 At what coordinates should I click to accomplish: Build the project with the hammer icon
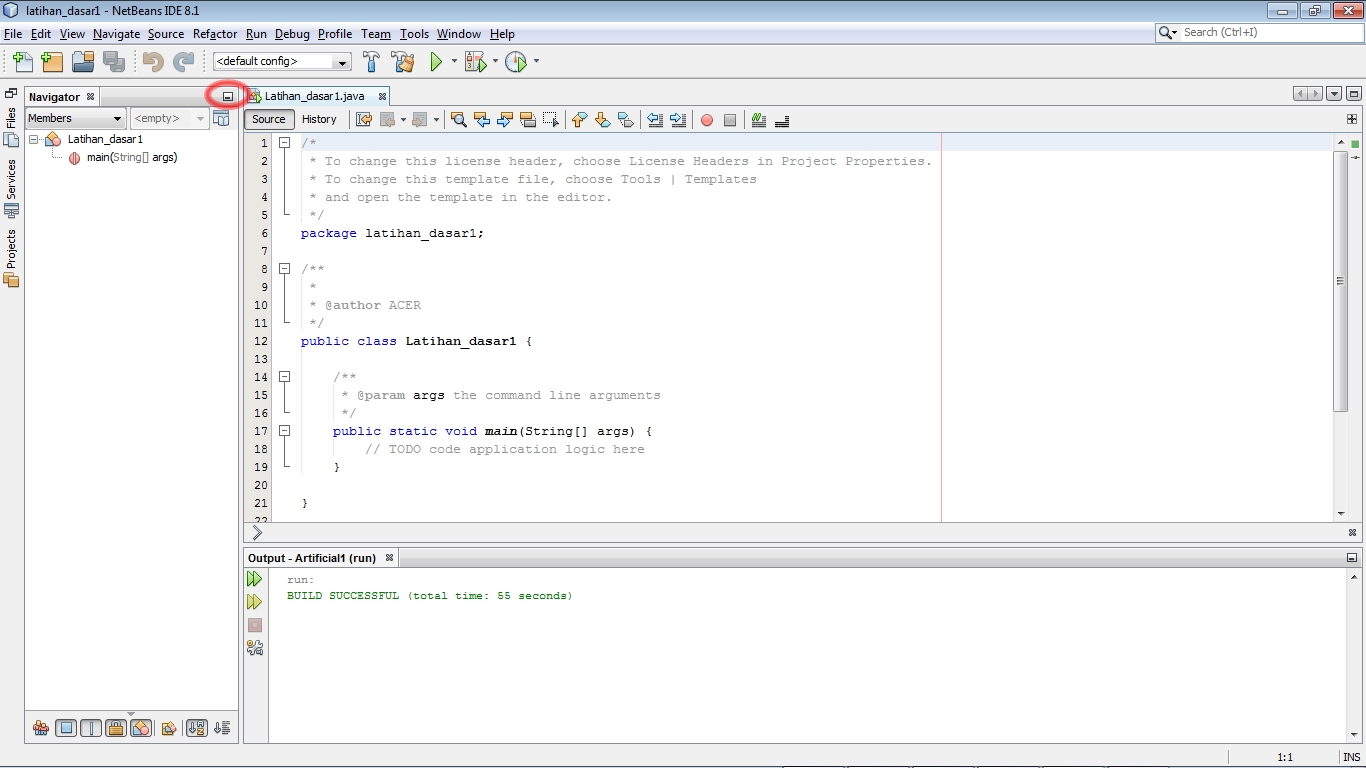point(371,61)
